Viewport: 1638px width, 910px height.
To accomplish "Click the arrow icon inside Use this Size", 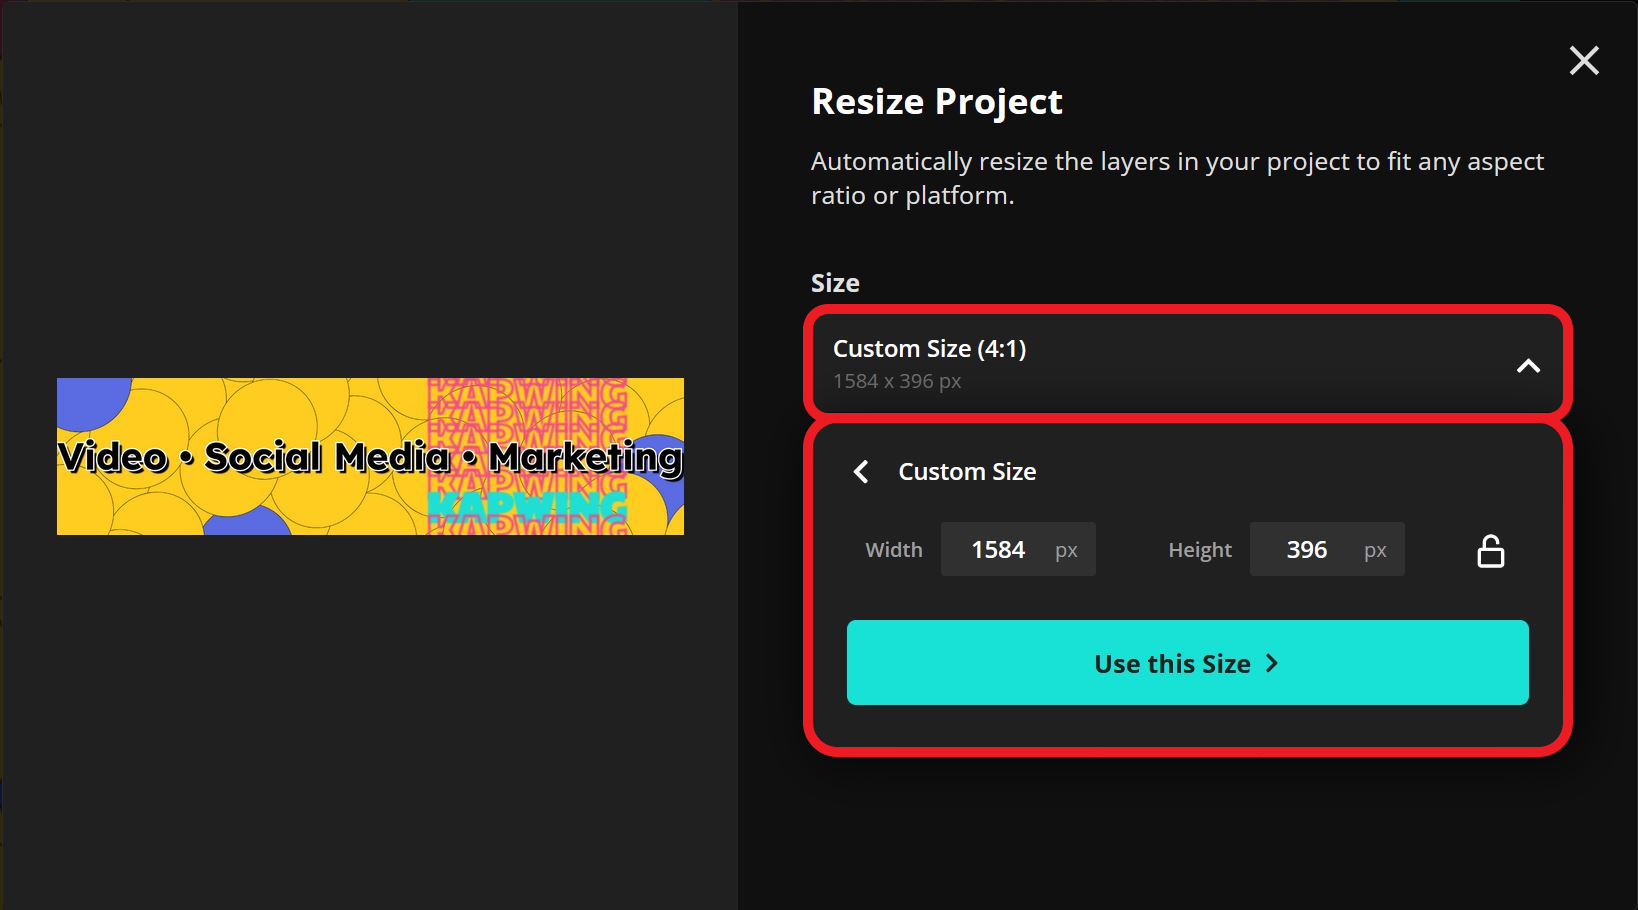I will tap(1272, 663).
